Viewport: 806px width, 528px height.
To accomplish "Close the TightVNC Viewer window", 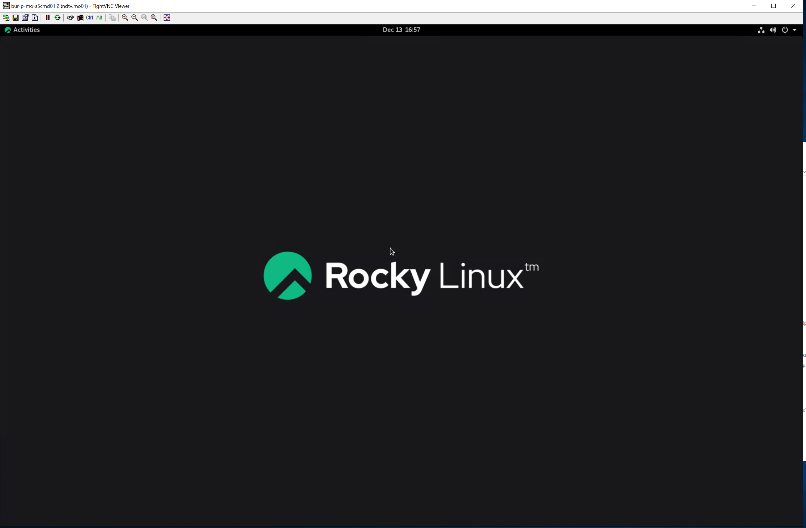I will click(x=793, y=6).
